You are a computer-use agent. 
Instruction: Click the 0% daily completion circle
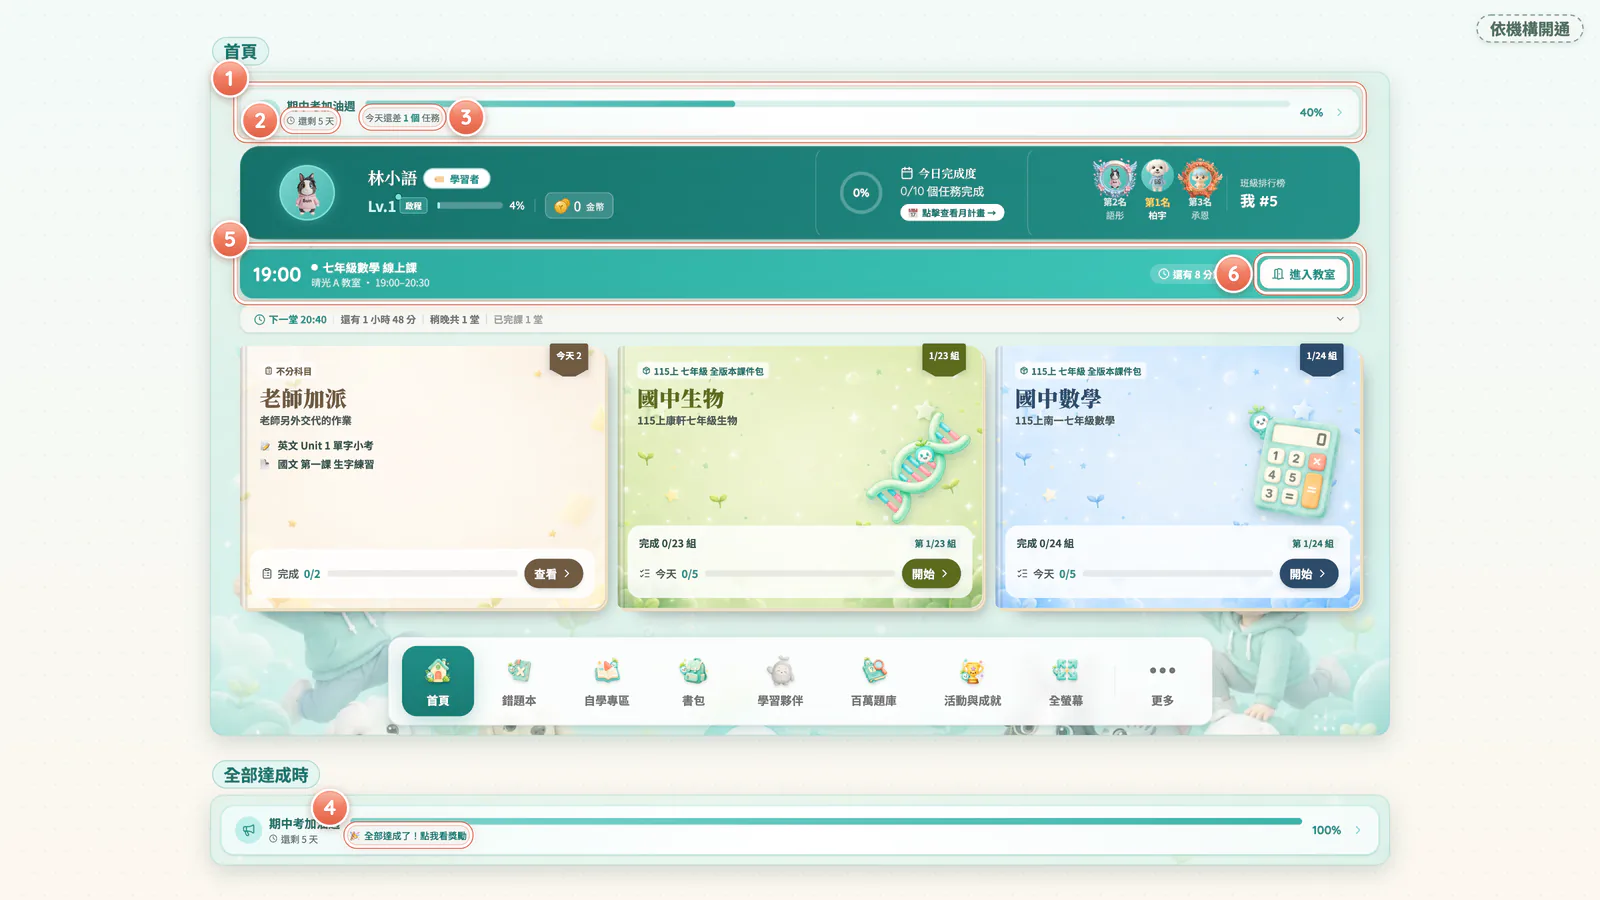click(x=861, y=193)
